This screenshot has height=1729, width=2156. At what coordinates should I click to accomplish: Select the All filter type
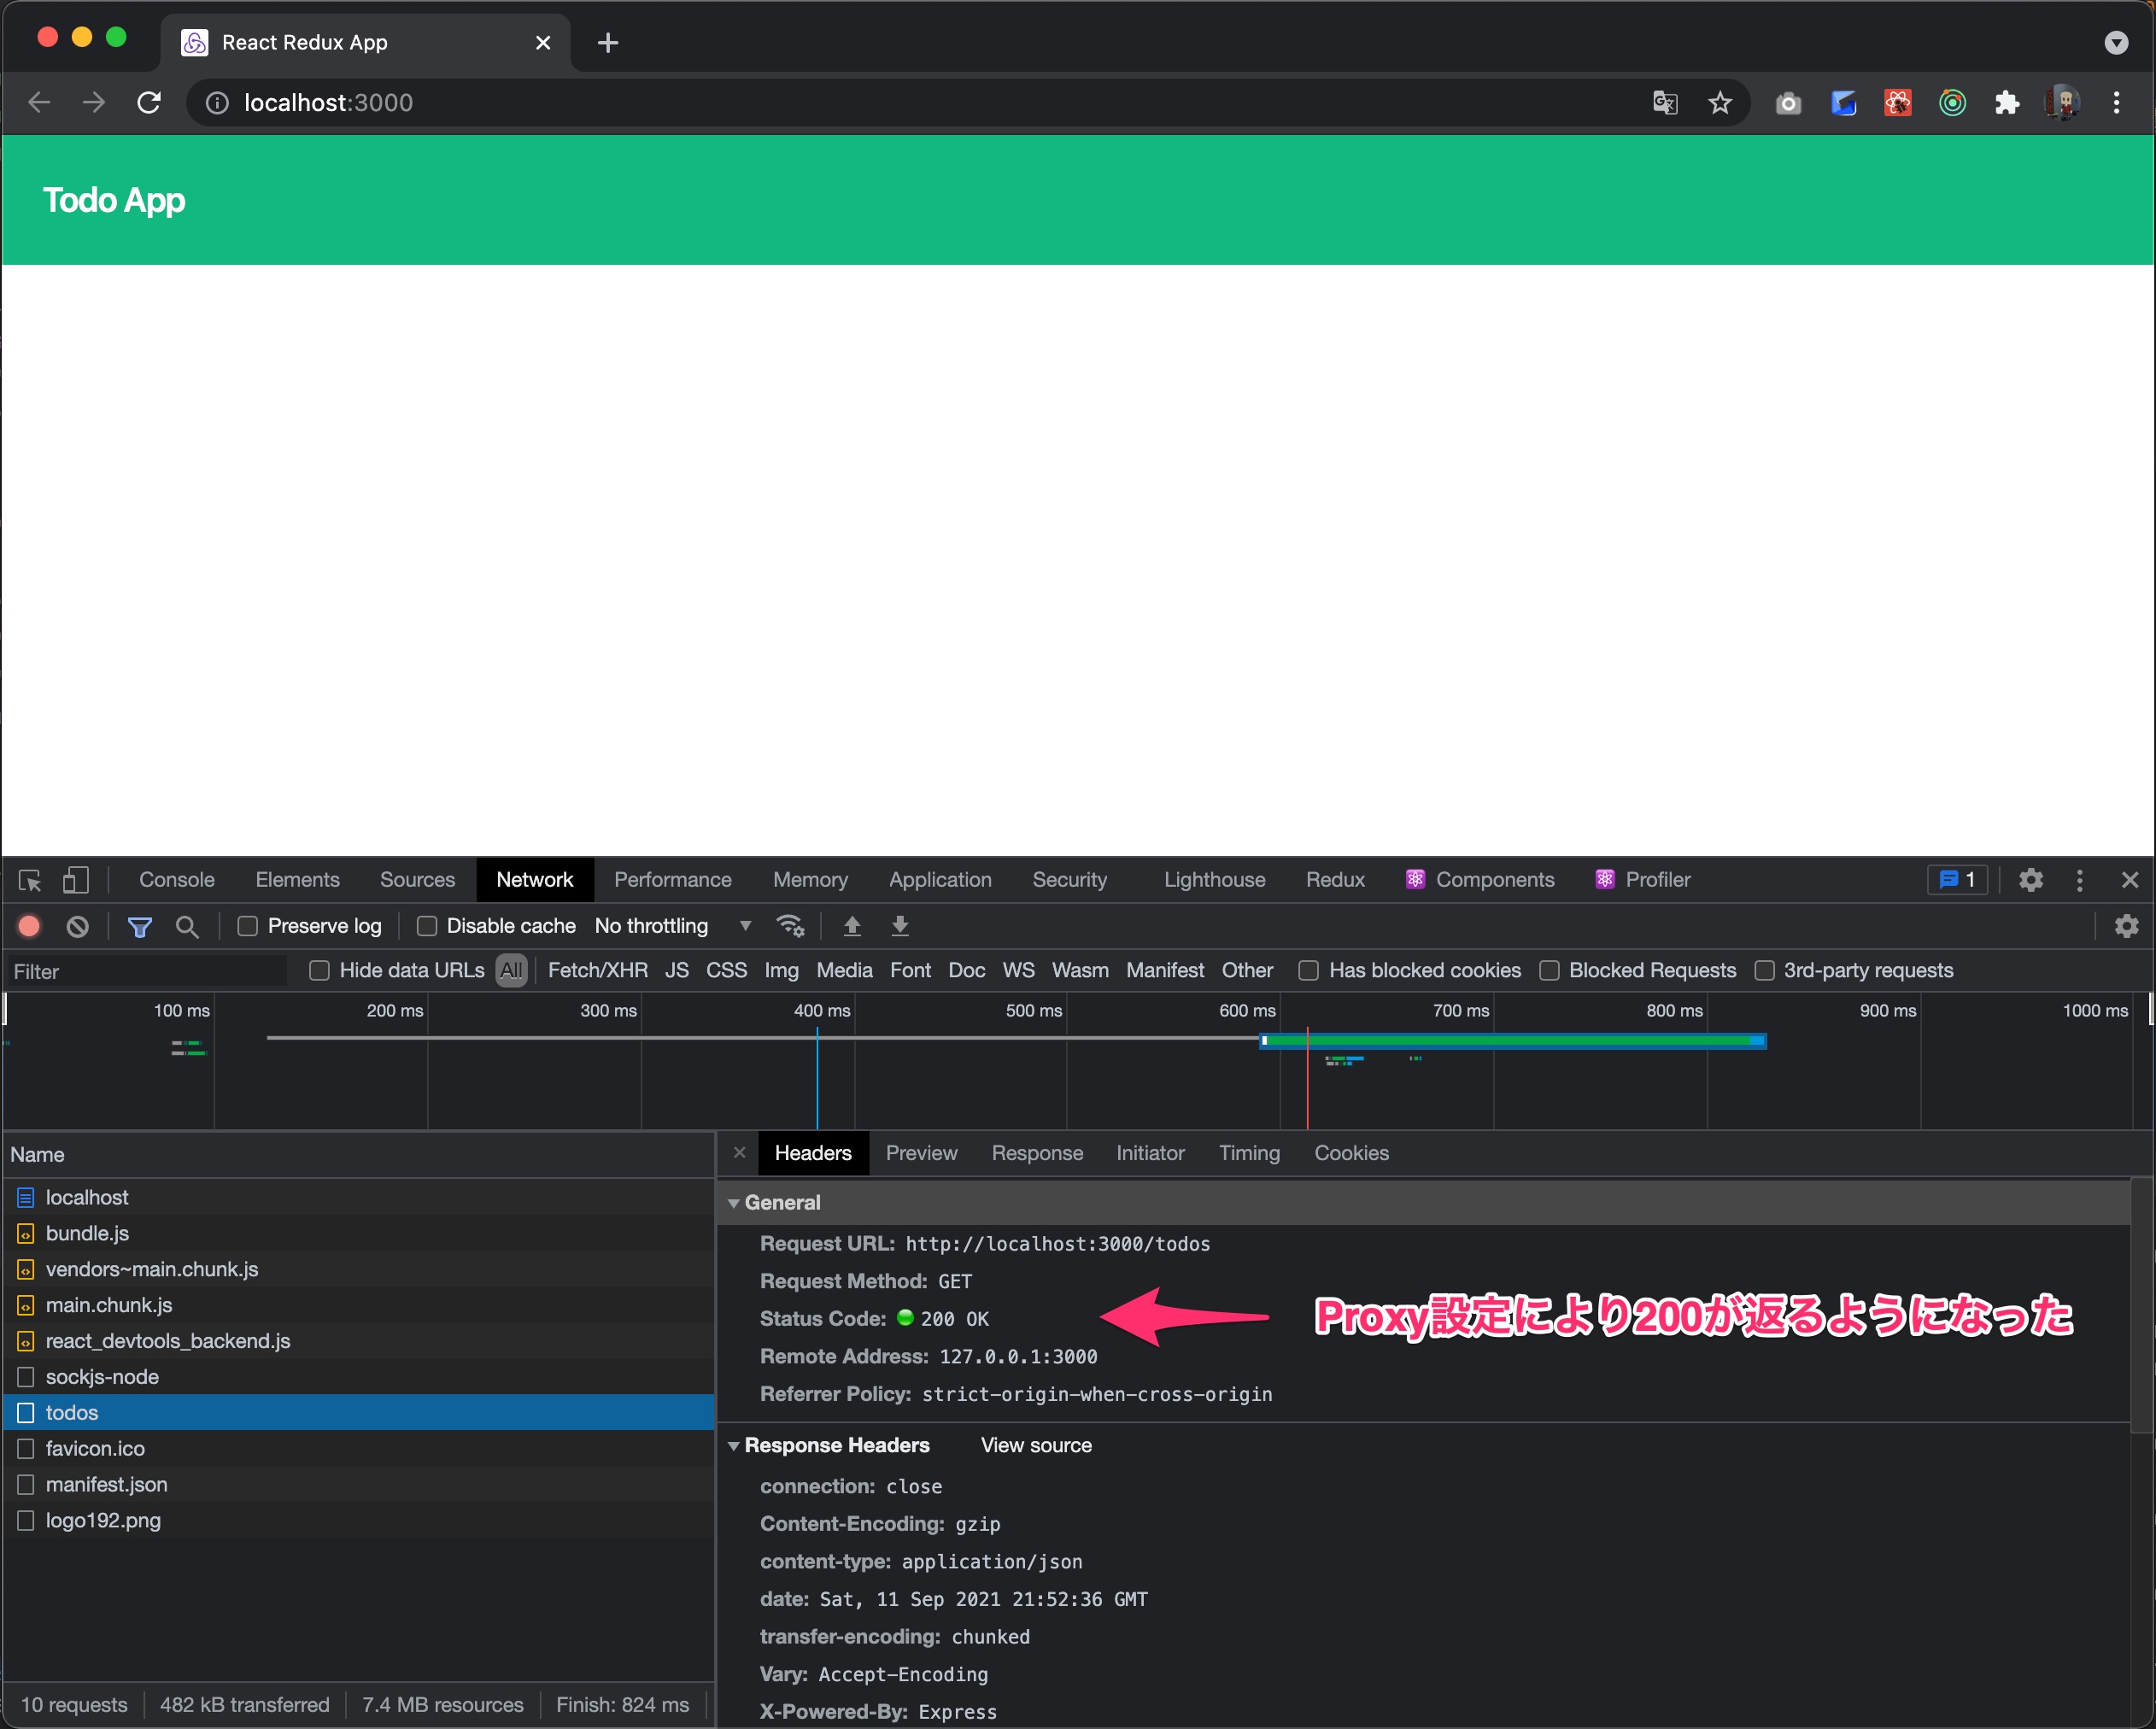(511, 970)
